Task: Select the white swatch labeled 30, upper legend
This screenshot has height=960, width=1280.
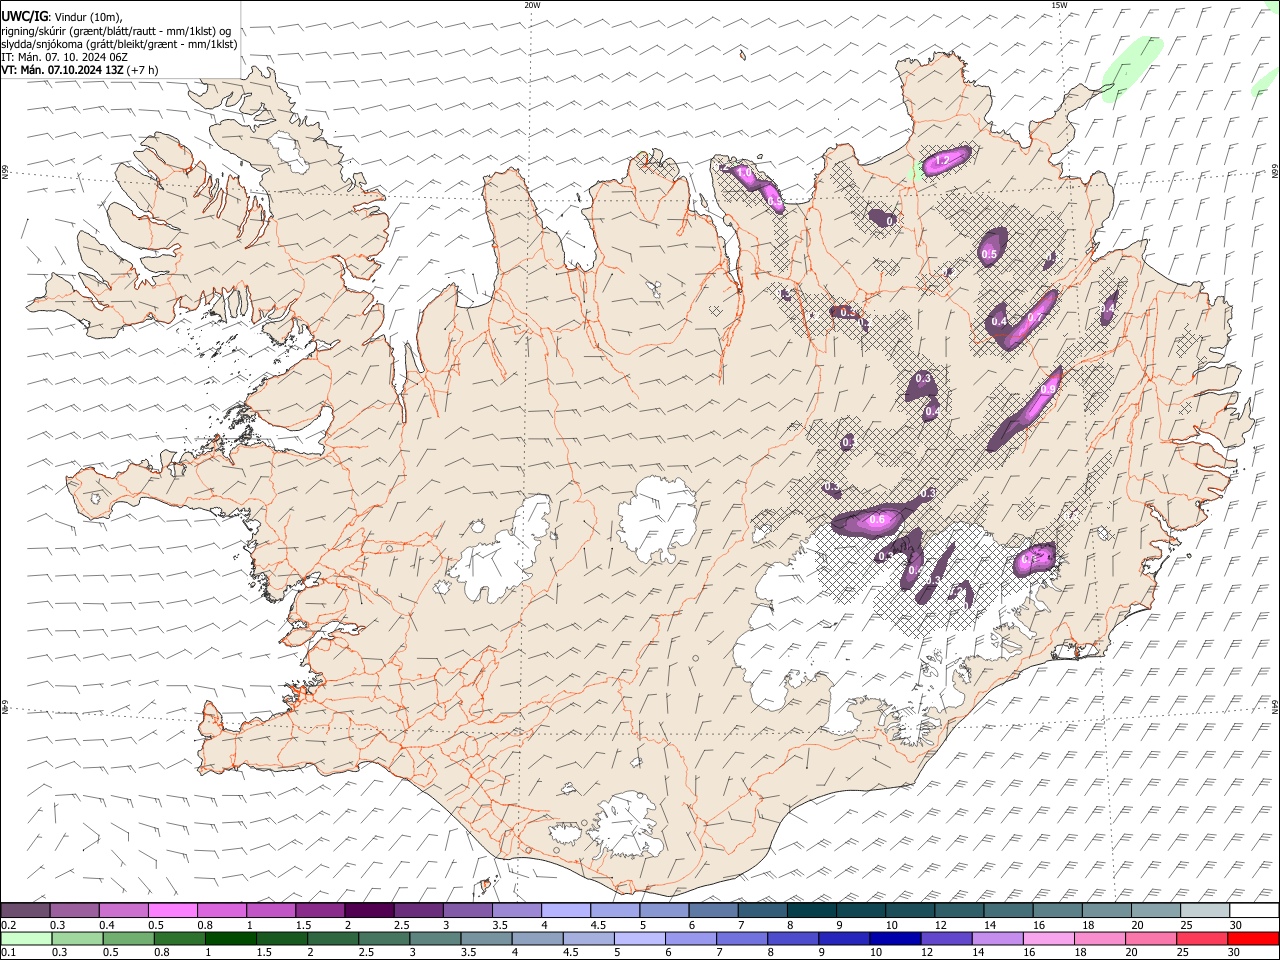Action: pos(1253,910)
